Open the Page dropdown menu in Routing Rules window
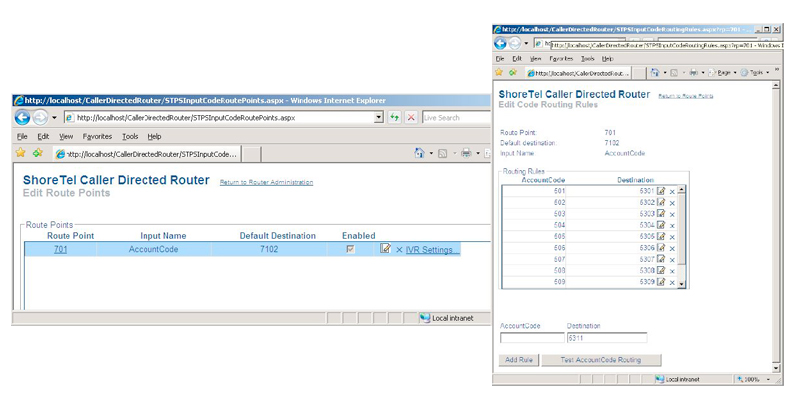The width and height of the screenshot is (800, 400). pyautogui.click(x=721, y=73)
